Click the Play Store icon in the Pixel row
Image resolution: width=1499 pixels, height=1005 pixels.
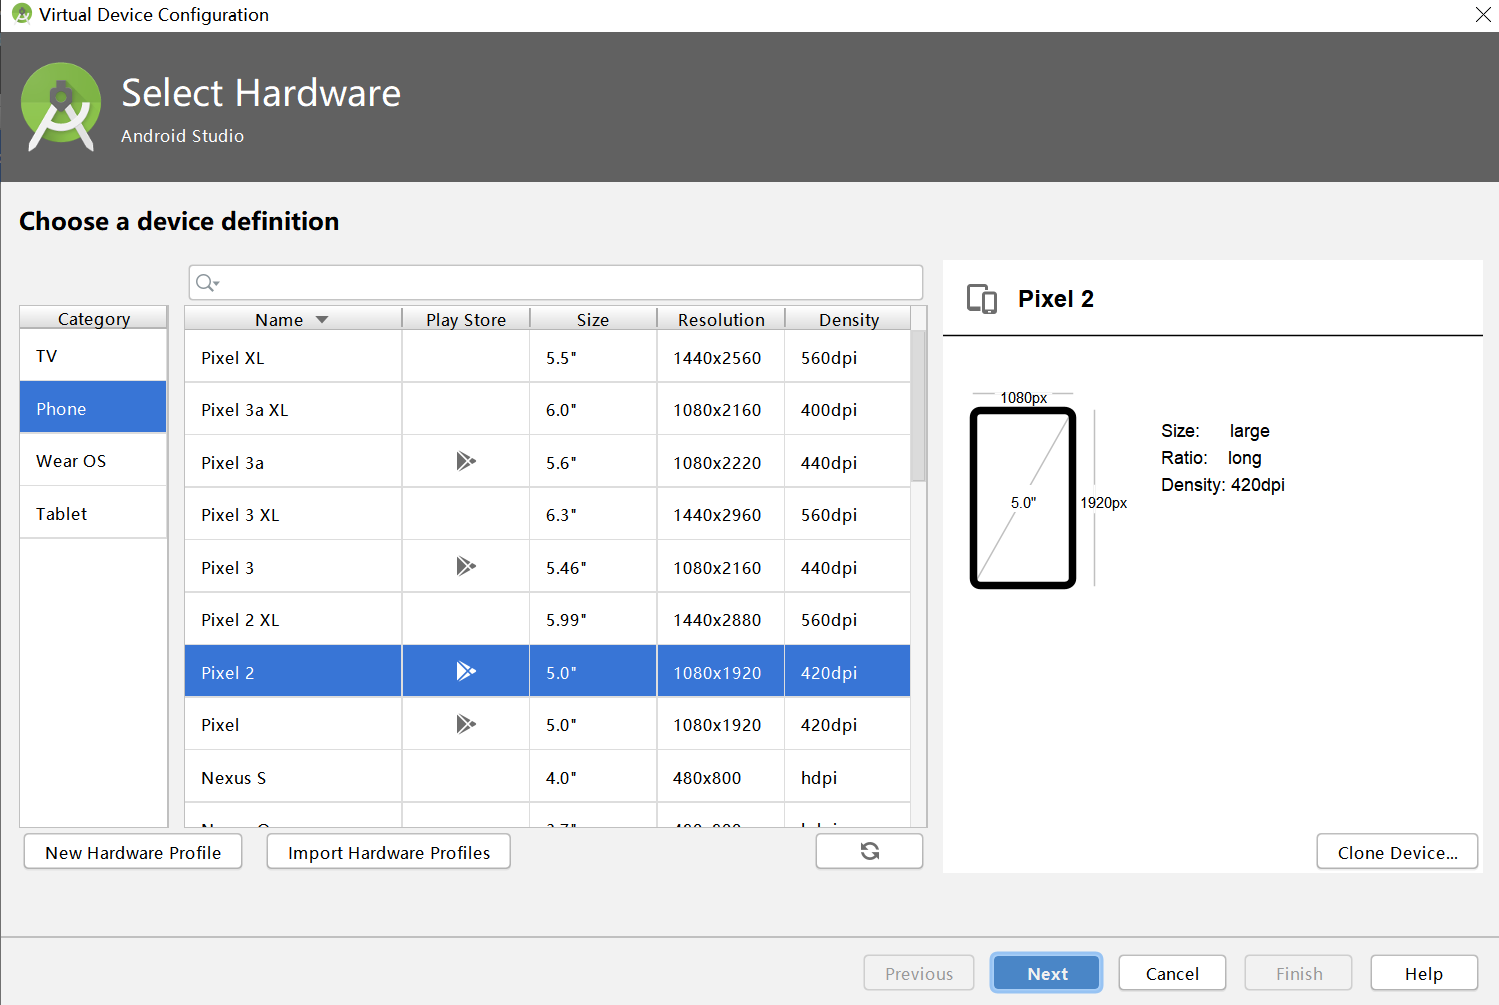[466, 724]
